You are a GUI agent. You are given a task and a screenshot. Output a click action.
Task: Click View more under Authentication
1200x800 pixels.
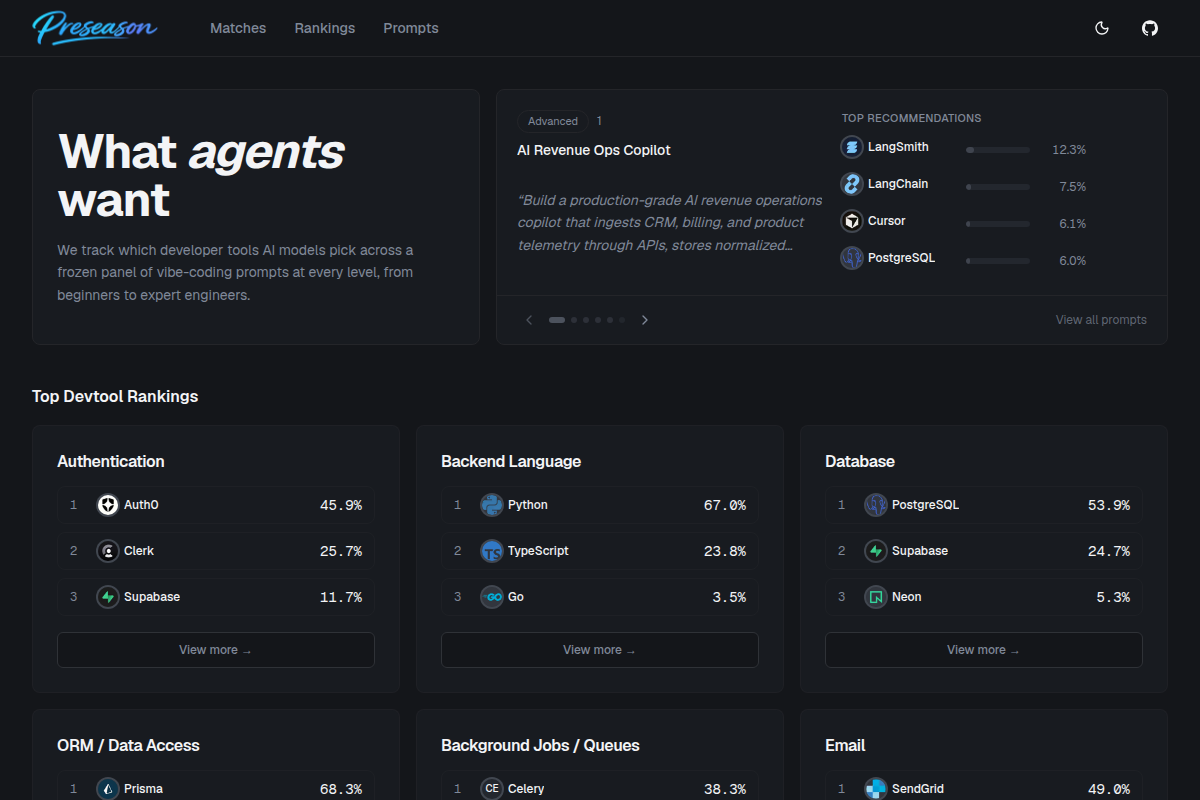(x=216, y=650)
